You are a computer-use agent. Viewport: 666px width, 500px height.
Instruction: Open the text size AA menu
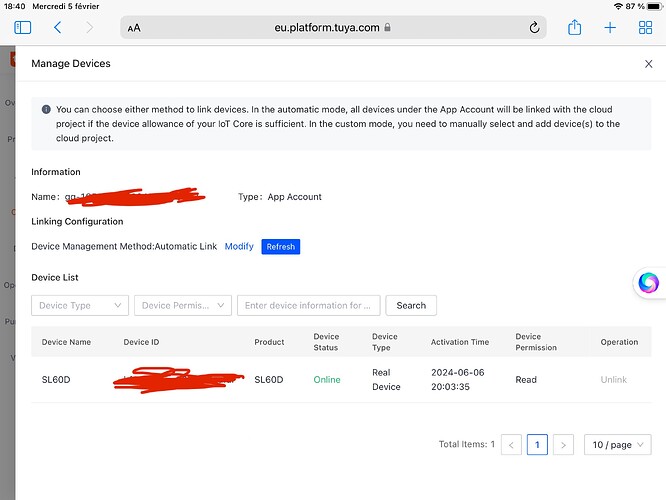[x=134, y=28]
